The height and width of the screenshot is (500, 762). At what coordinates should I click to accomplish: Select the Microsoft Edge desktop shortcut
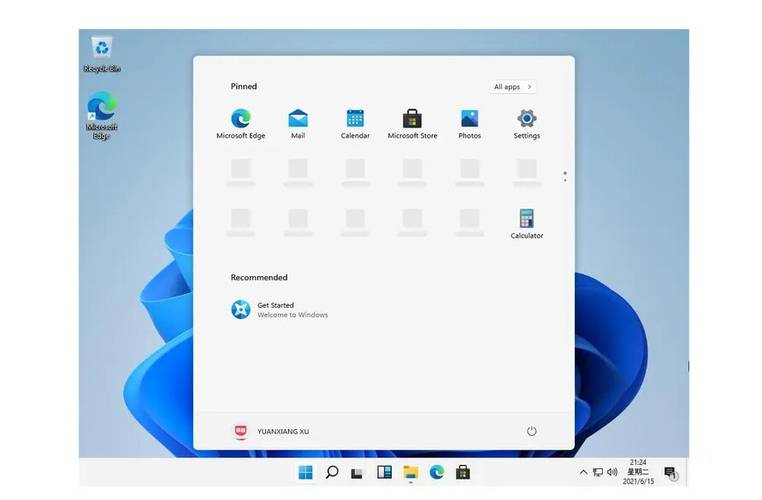pos(102,116)
